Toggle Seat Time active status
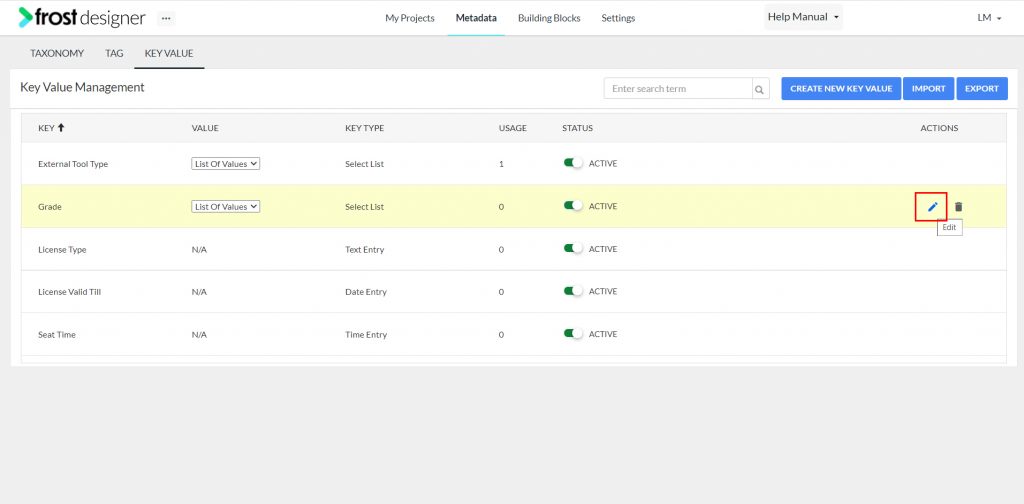 click(573, 334)
